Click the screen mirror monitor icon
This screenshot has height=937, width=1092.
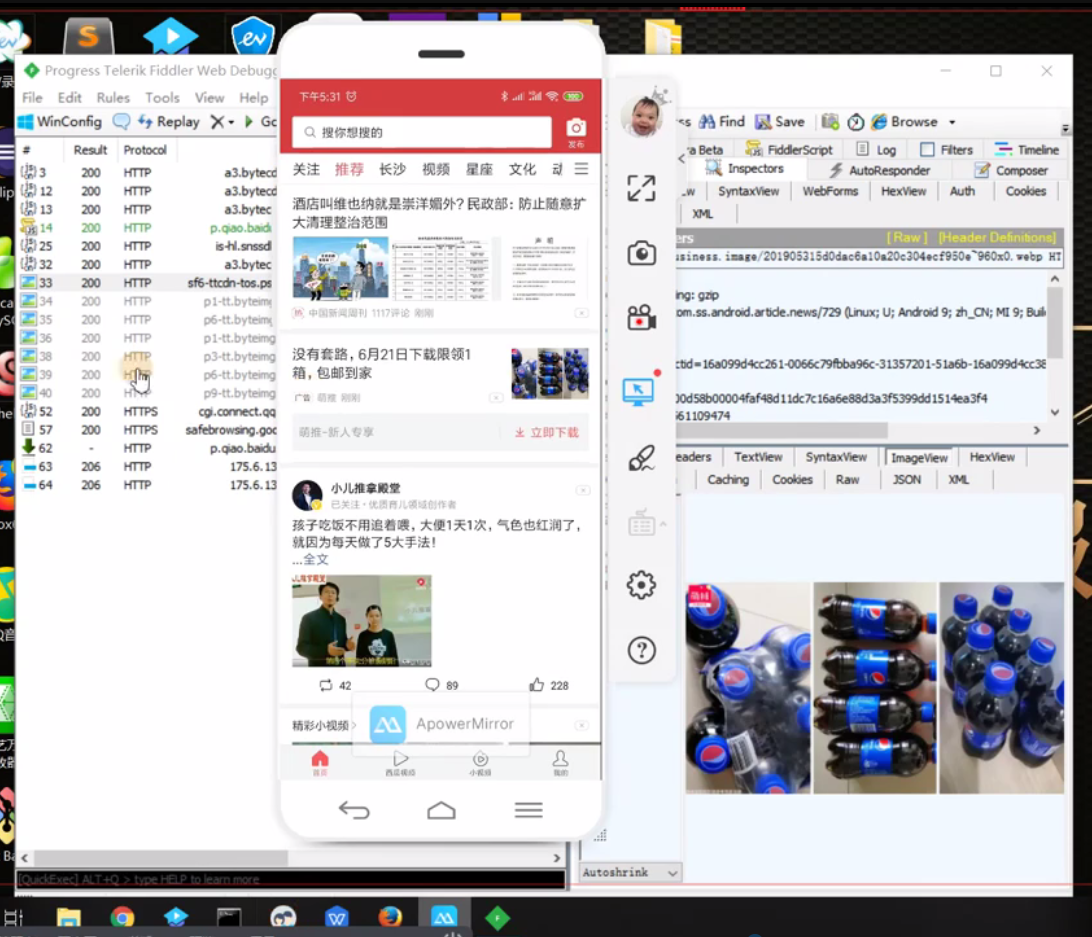639,392
